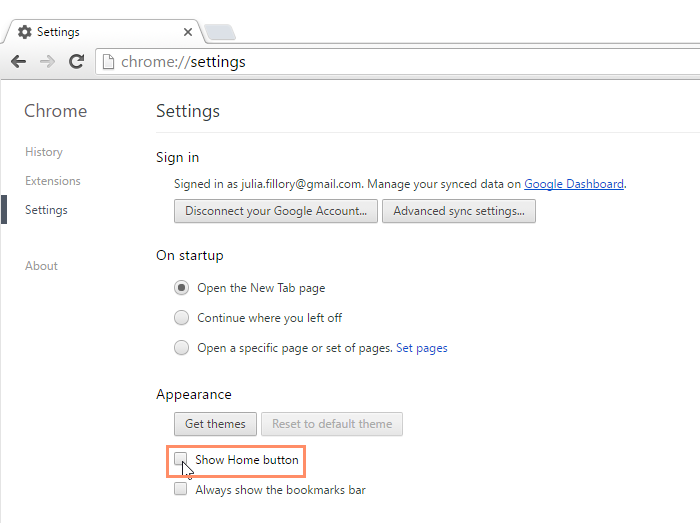Reload the current page
The height and width of the screenshot is (523, 700).
[x=76, y=62]
